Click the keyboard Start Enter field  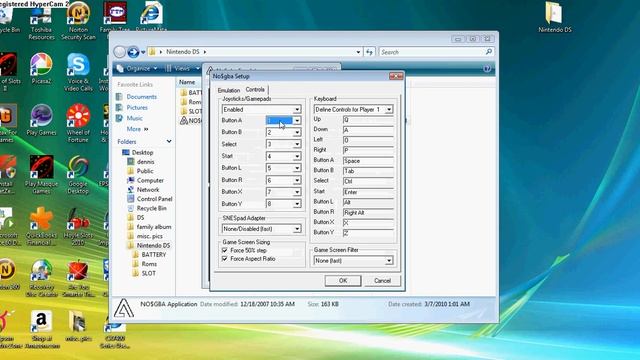[368, 192]
